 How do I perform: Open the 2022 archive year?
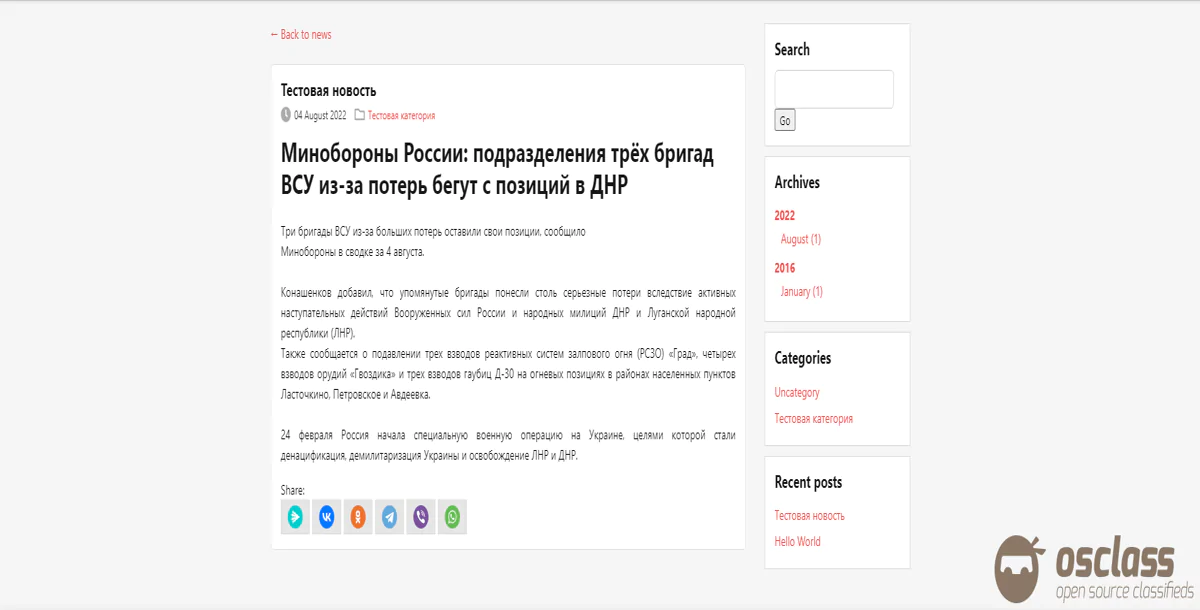click(785, 215)
